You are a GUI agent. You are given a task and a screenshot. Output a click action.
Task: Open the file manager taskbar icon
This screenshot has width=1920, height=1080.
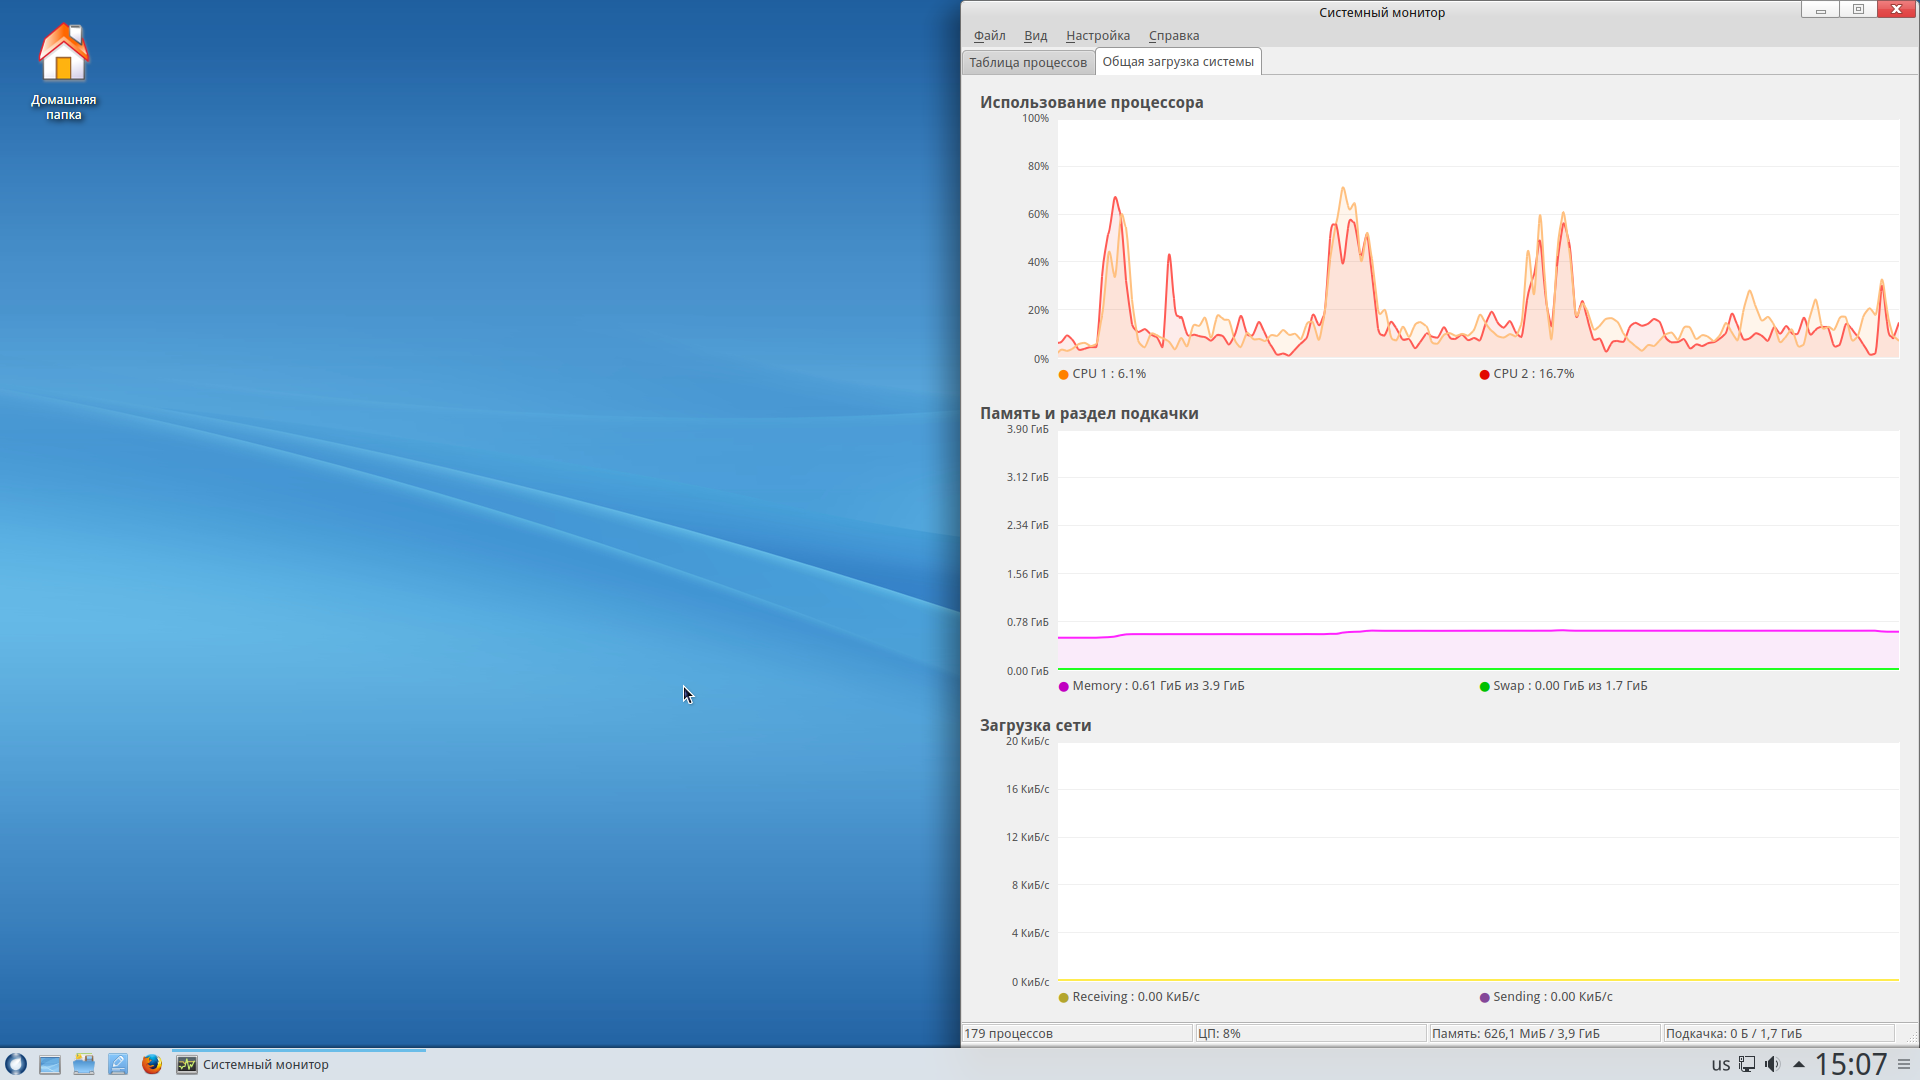tap(84, 1064)
